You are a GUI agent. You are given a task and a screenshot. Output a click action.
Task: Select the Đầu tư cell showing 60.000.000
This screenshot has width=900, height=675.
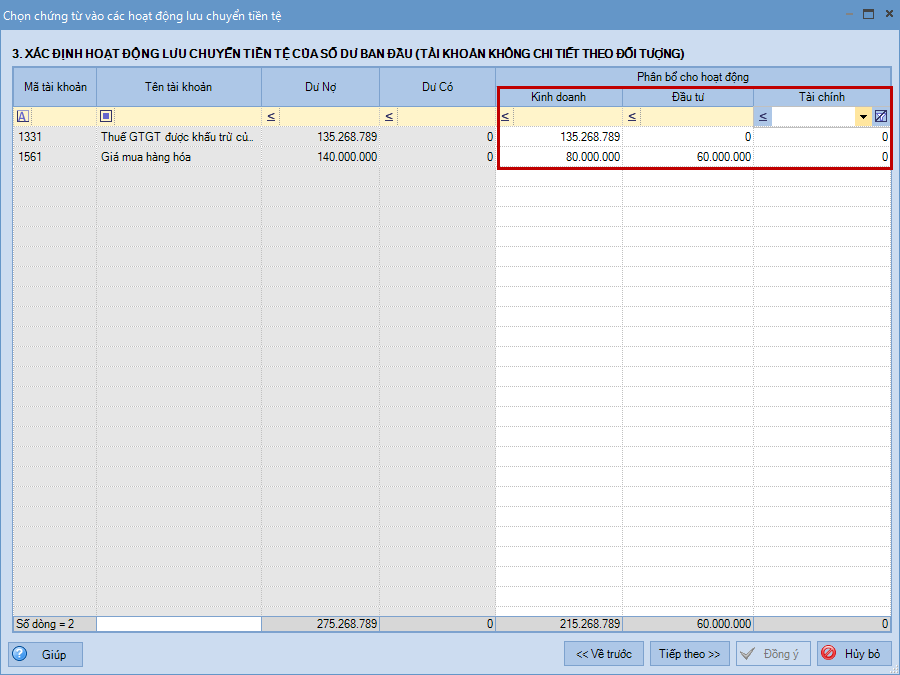(x=688, y=157)
